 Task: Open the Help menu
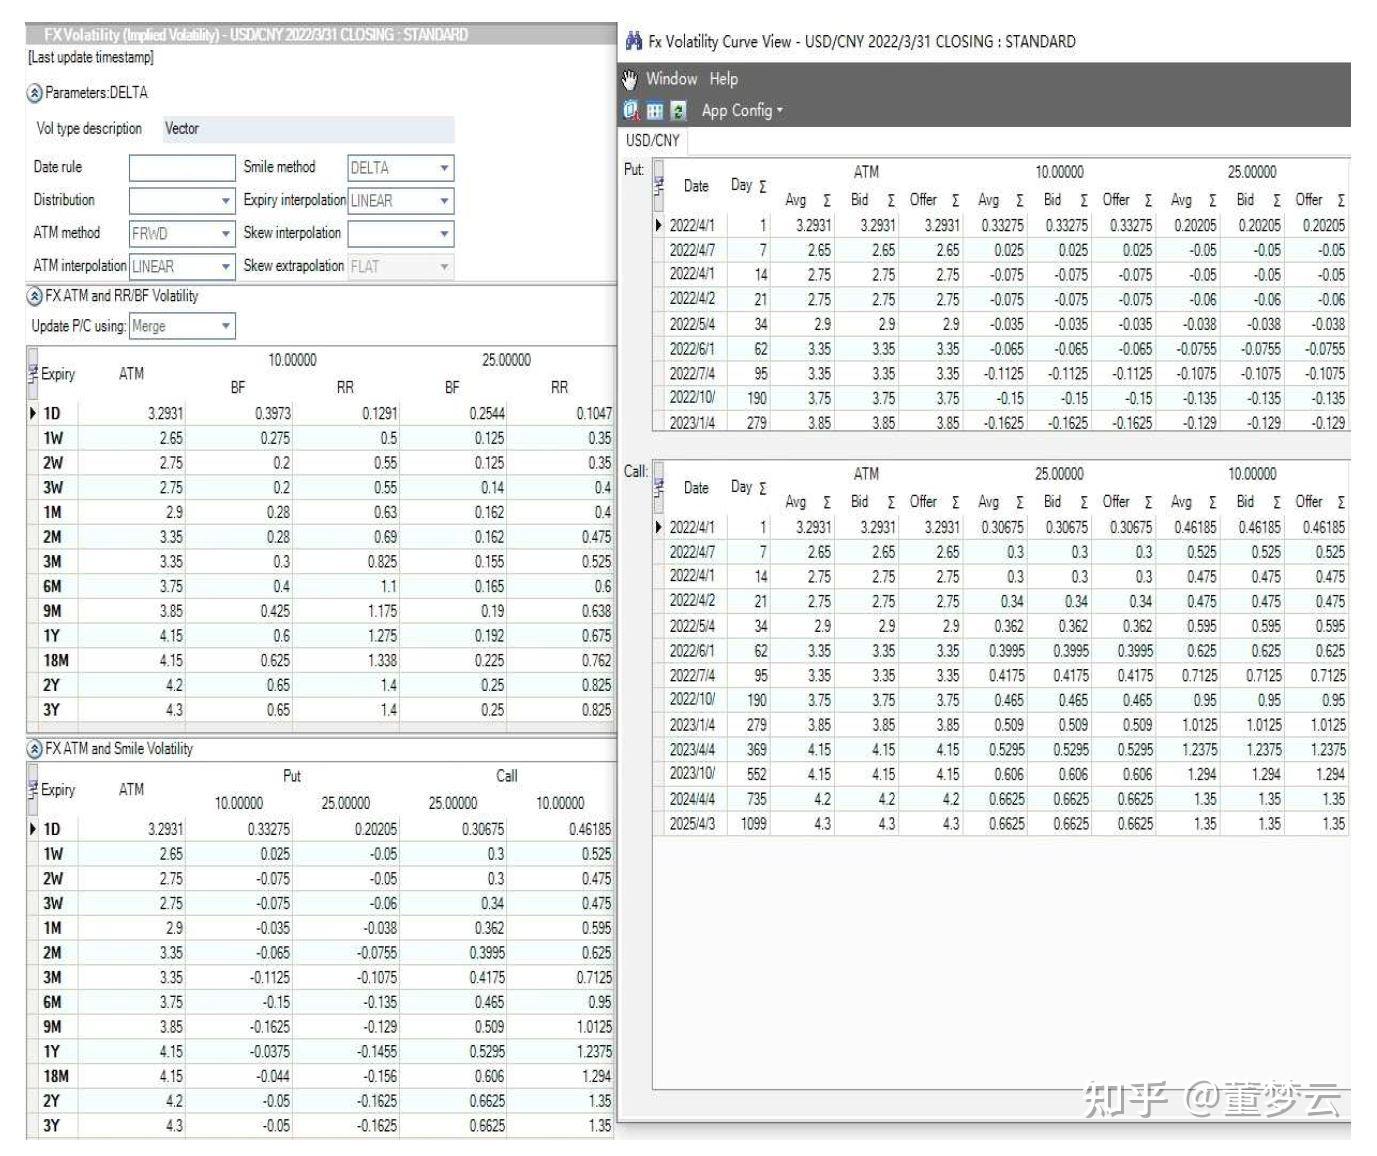[723, 79]
